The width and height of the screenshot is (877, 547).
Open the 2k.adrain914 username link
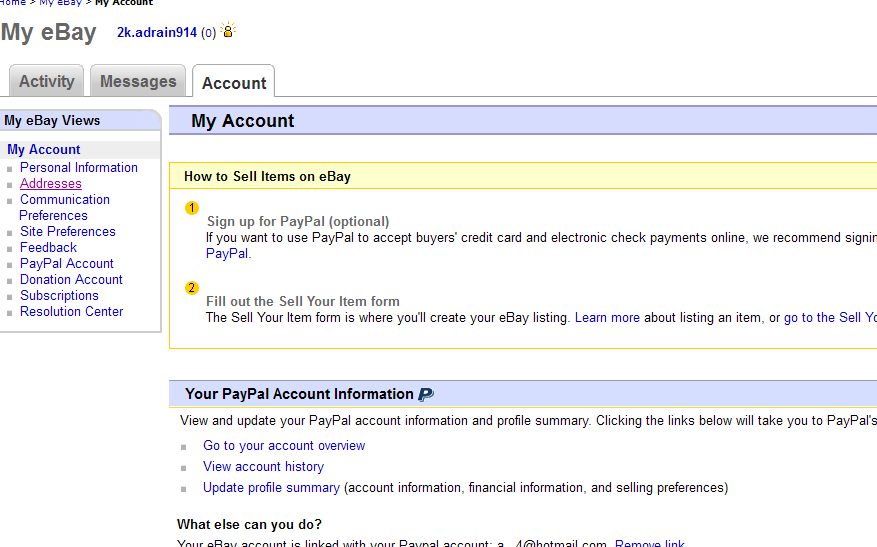157,32
